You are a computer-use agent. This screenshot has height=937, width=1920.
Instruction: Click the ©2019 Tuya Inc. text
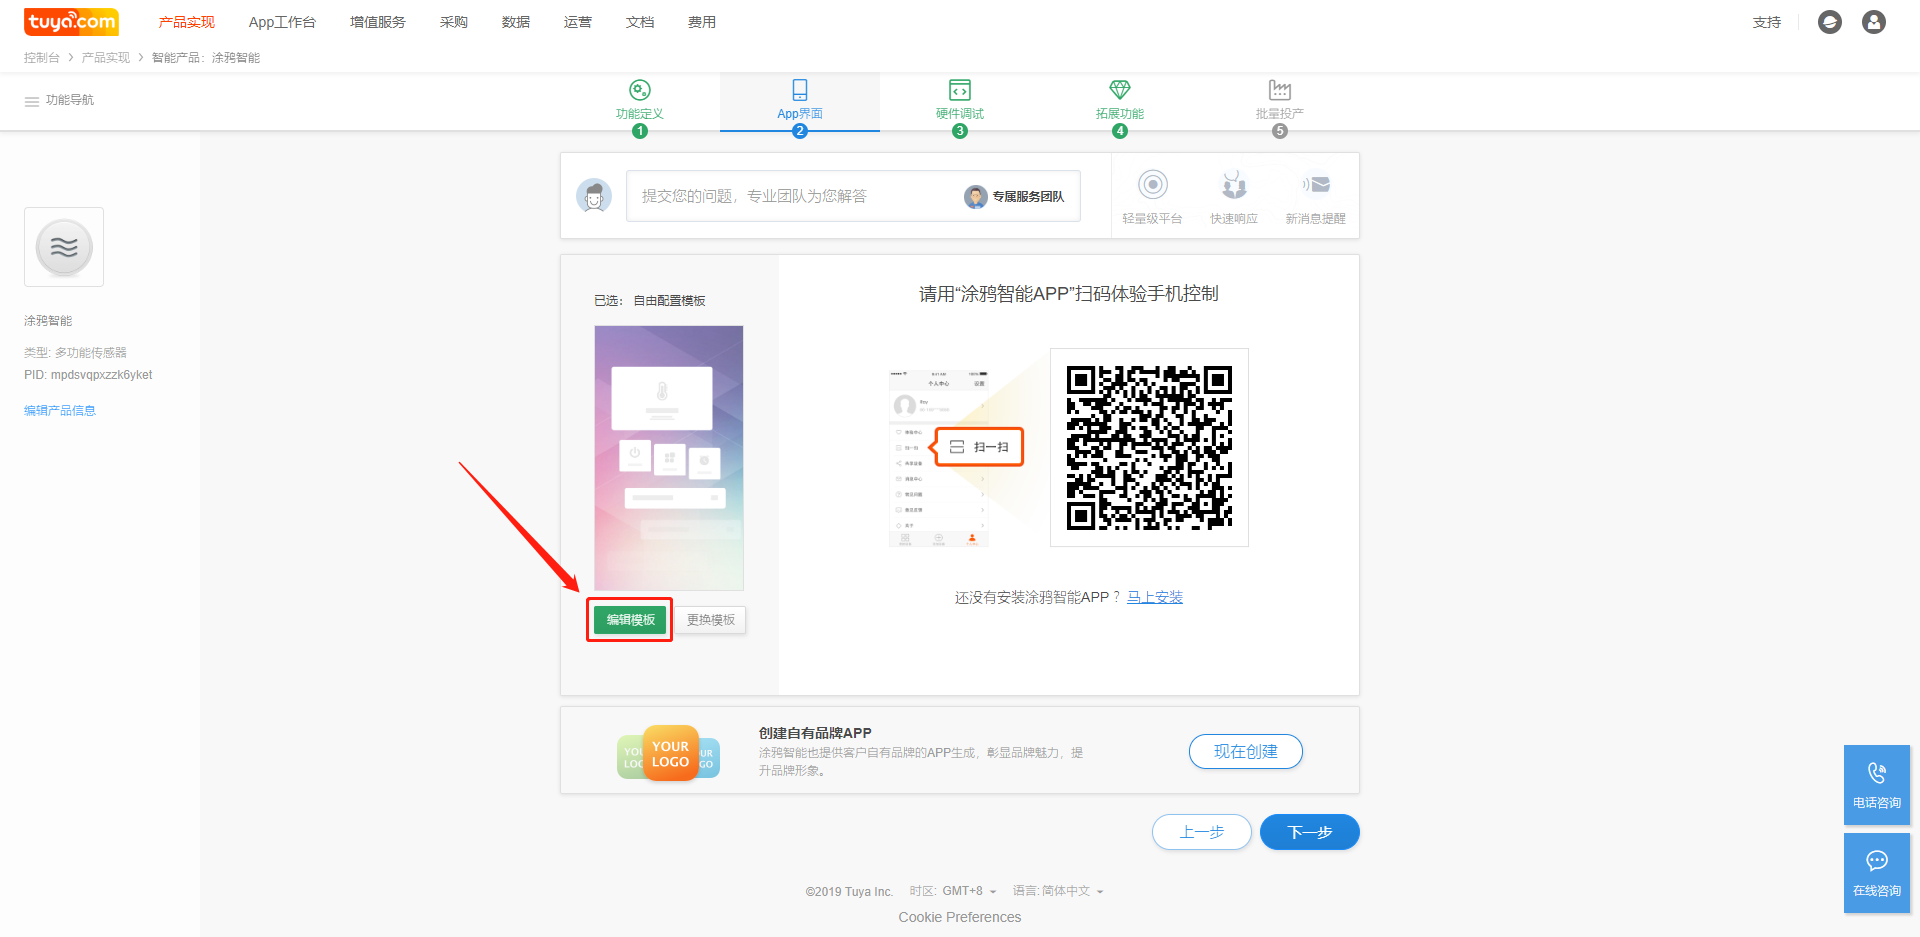tap(849, 892)
